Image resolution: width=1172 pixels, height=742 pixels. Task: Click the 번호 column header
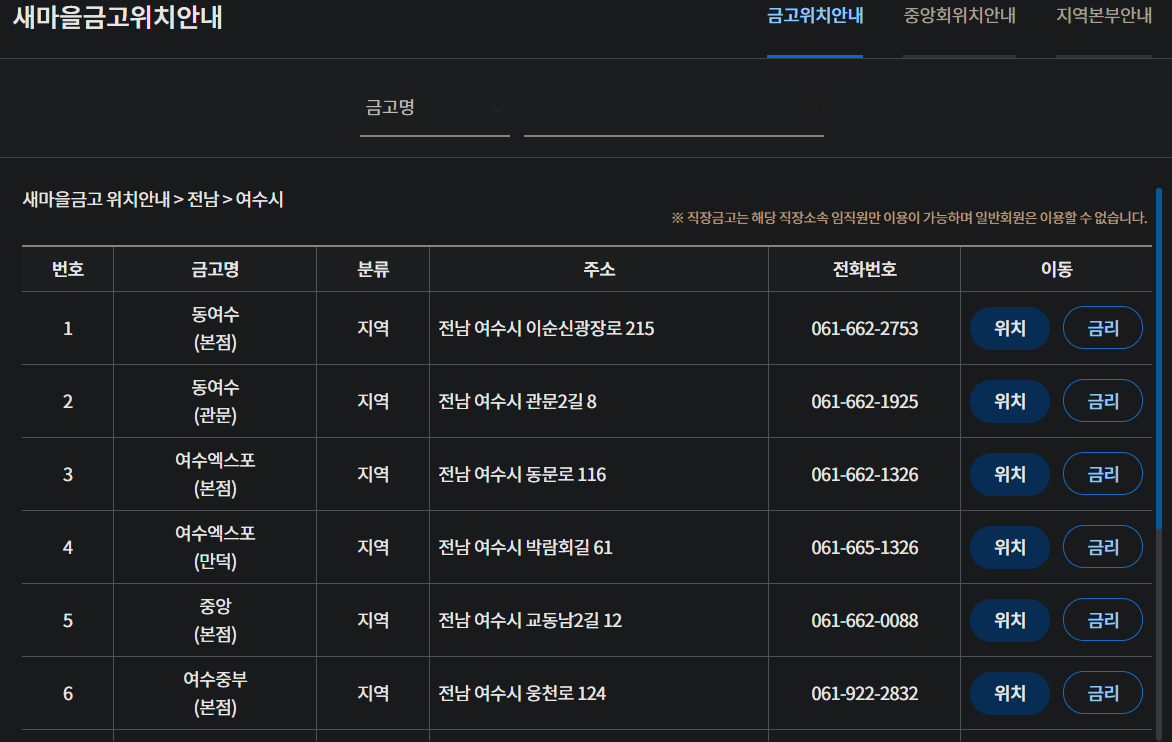click(x=68, y=269)
